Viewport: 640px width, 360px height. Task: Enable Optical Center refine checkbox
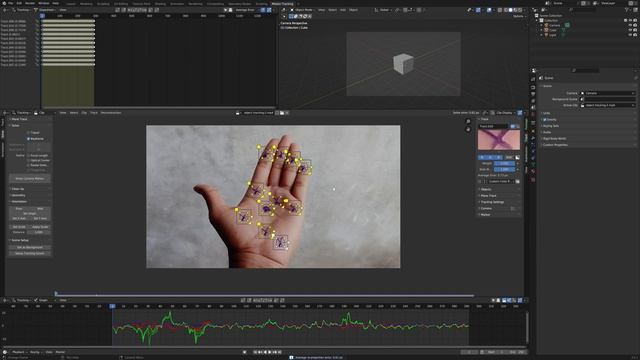pos(29,160)
